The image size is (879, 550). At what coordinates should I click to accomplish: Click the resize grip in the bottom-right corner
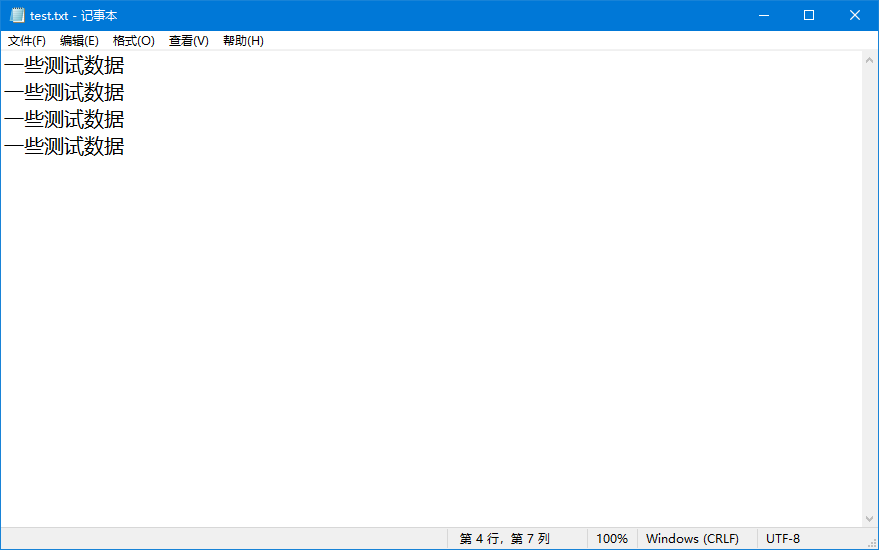click(871, 542)
